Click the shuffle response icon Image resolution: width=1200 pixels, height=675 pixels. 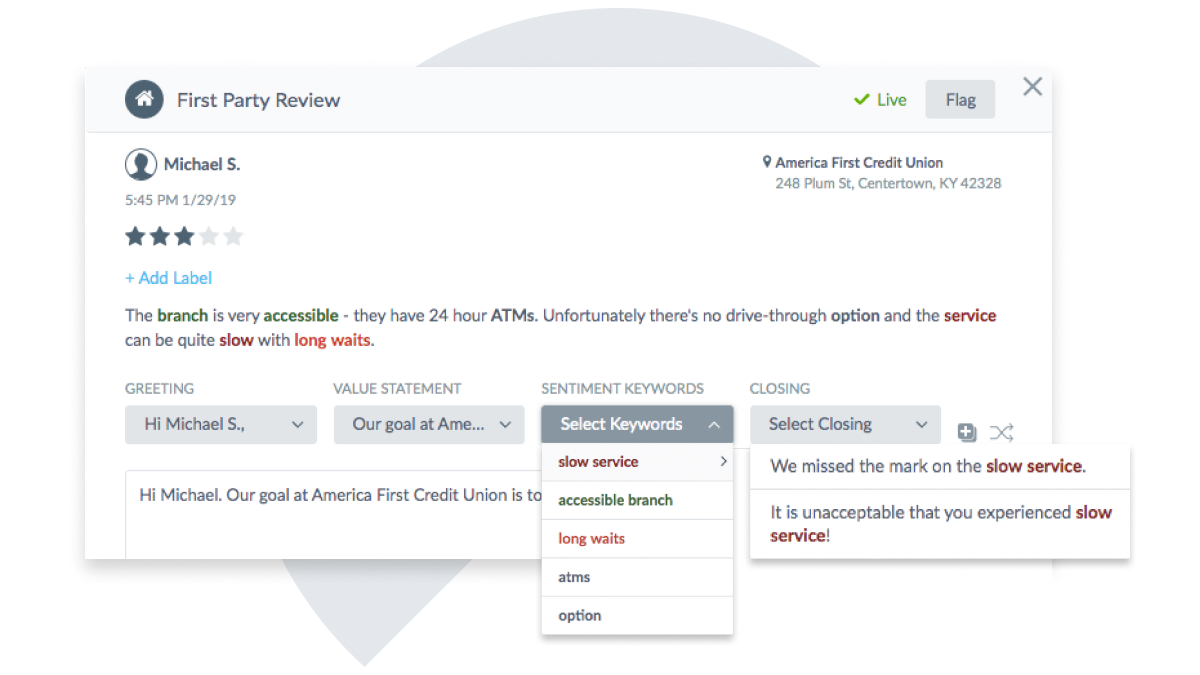pos(1002,432)
